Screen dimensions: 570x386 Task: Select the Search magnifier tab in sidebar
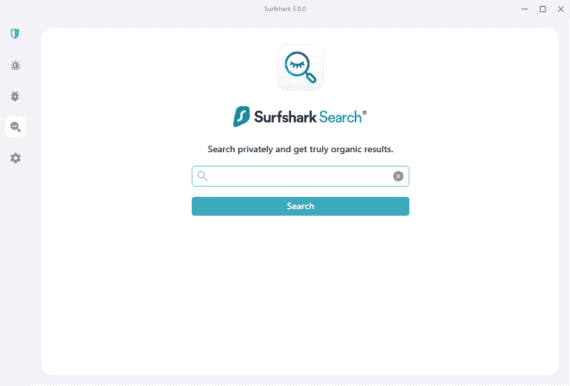pos(15,127)
